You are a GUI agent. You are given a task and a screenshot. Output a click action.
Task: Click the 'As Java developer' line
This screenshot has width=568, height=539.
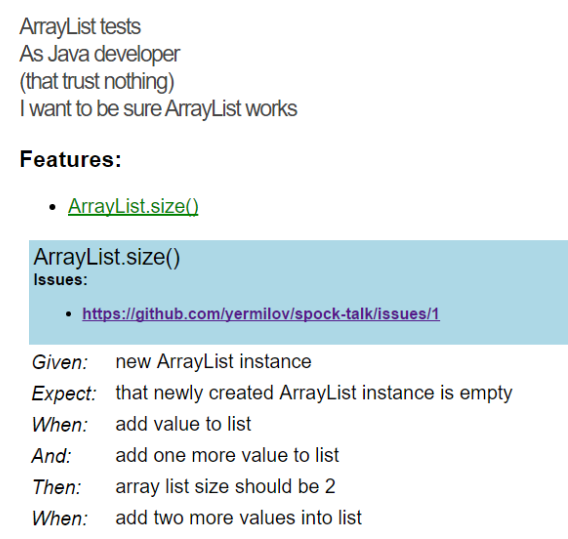coord(100,54)
